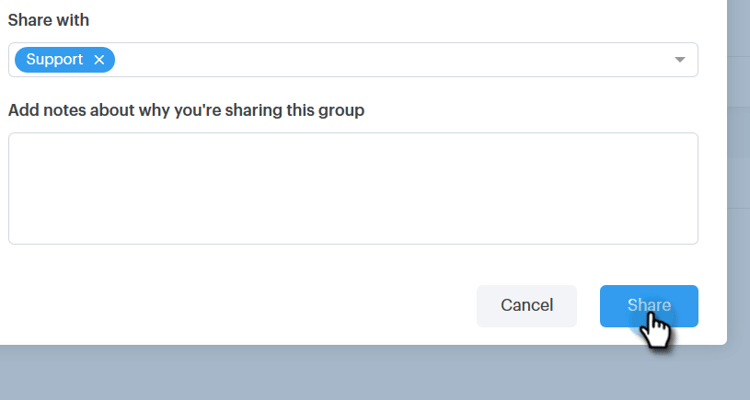Confirm sharing the group with Support

(x=649, y=306)
